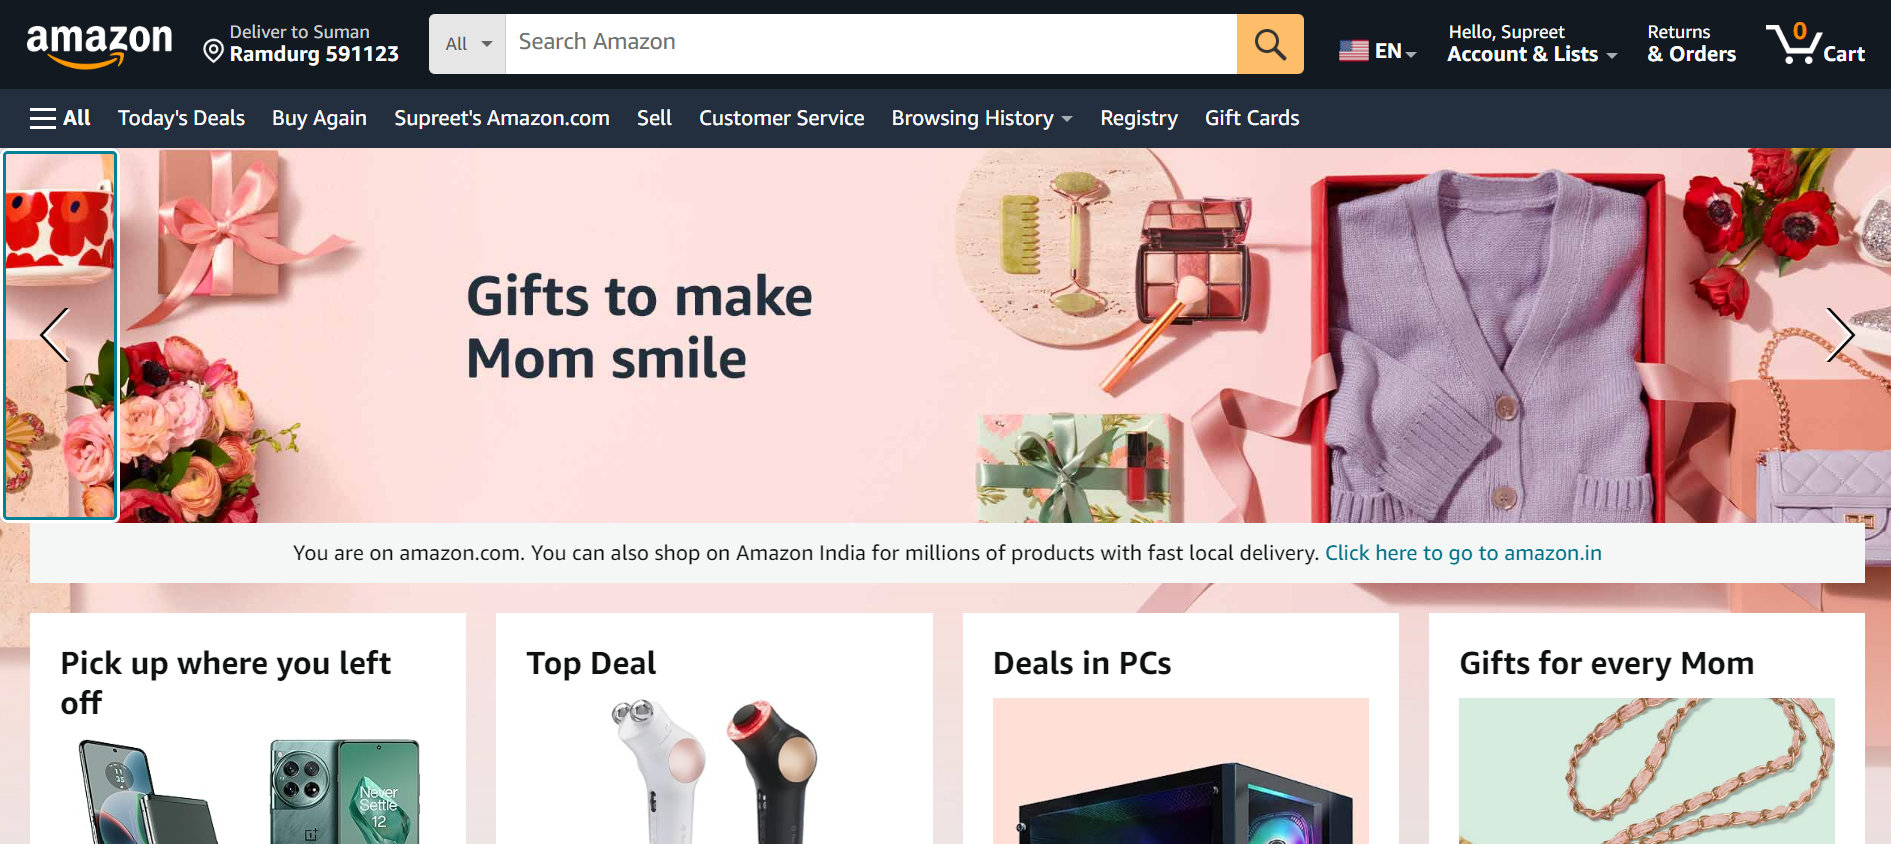Click the Buy Again link
The height and width of the screenshot is (844, 1891).
pos(319,118)
